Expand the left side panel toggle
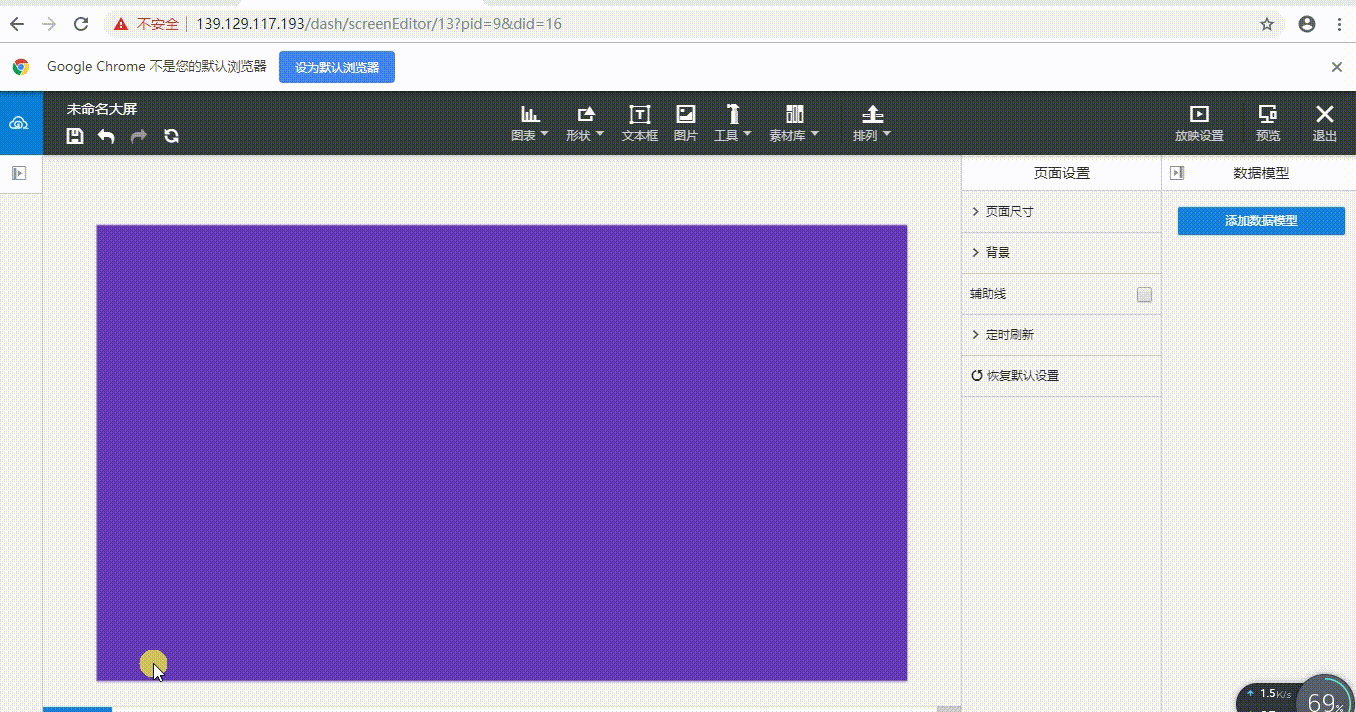Image resolution: width=1356 pixels, height=712 pixels. pyautogui.click(x=19, y=173)
